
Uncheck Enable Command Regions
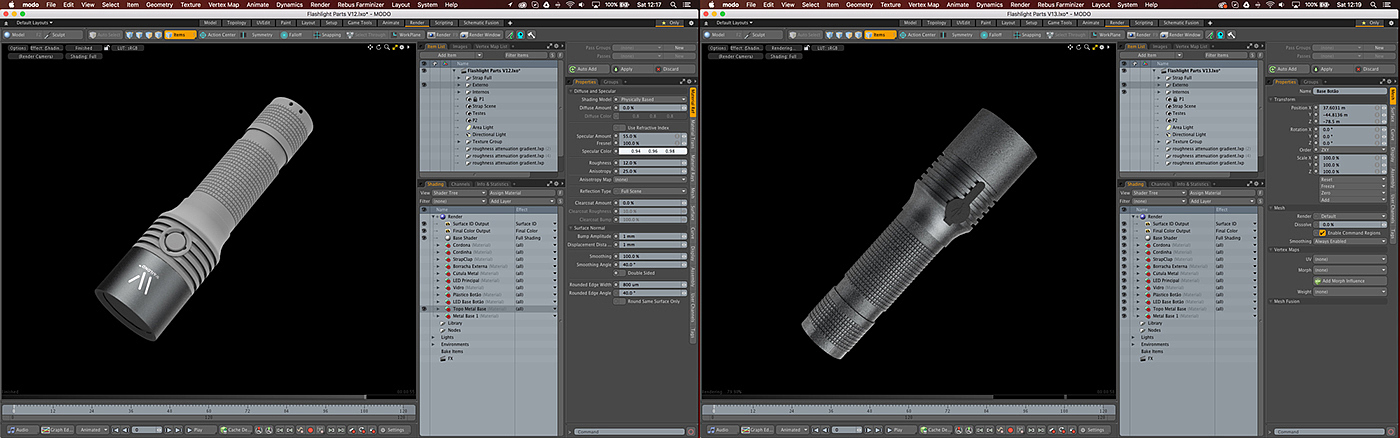point(1323,232)
